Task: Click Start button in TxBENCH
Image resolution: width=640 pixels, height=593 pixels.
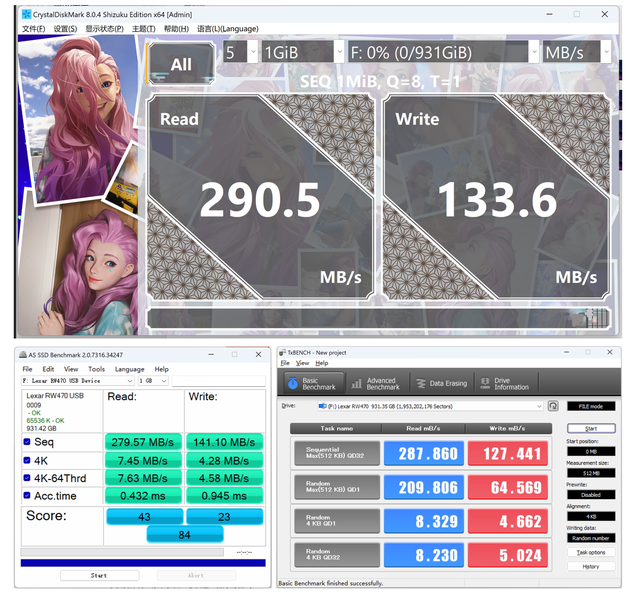Action: [x=591, y=428]
